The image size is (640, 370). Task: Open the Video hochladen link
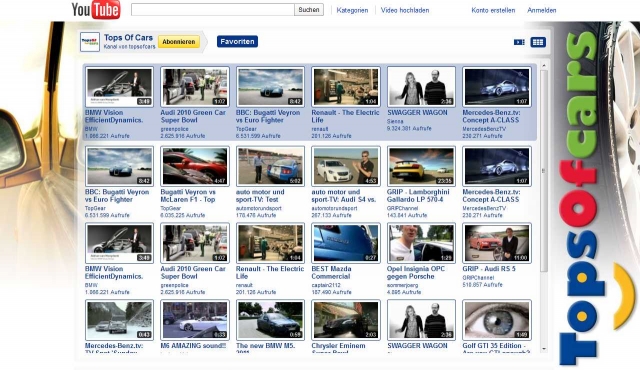pos(405,10)
